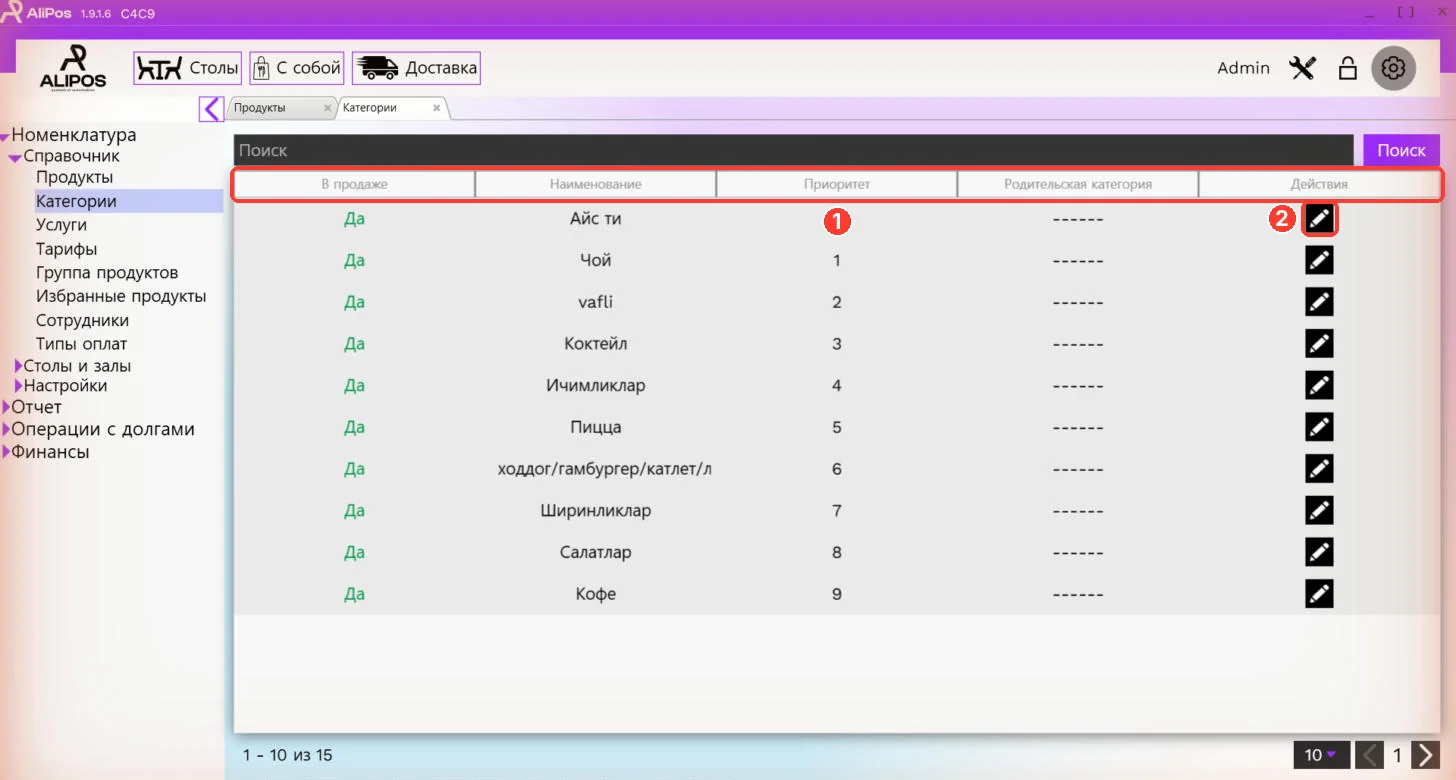Select Сотрудники in the sidebar
The height and width of the screenshot is (780, 1456).
point(82,321)
